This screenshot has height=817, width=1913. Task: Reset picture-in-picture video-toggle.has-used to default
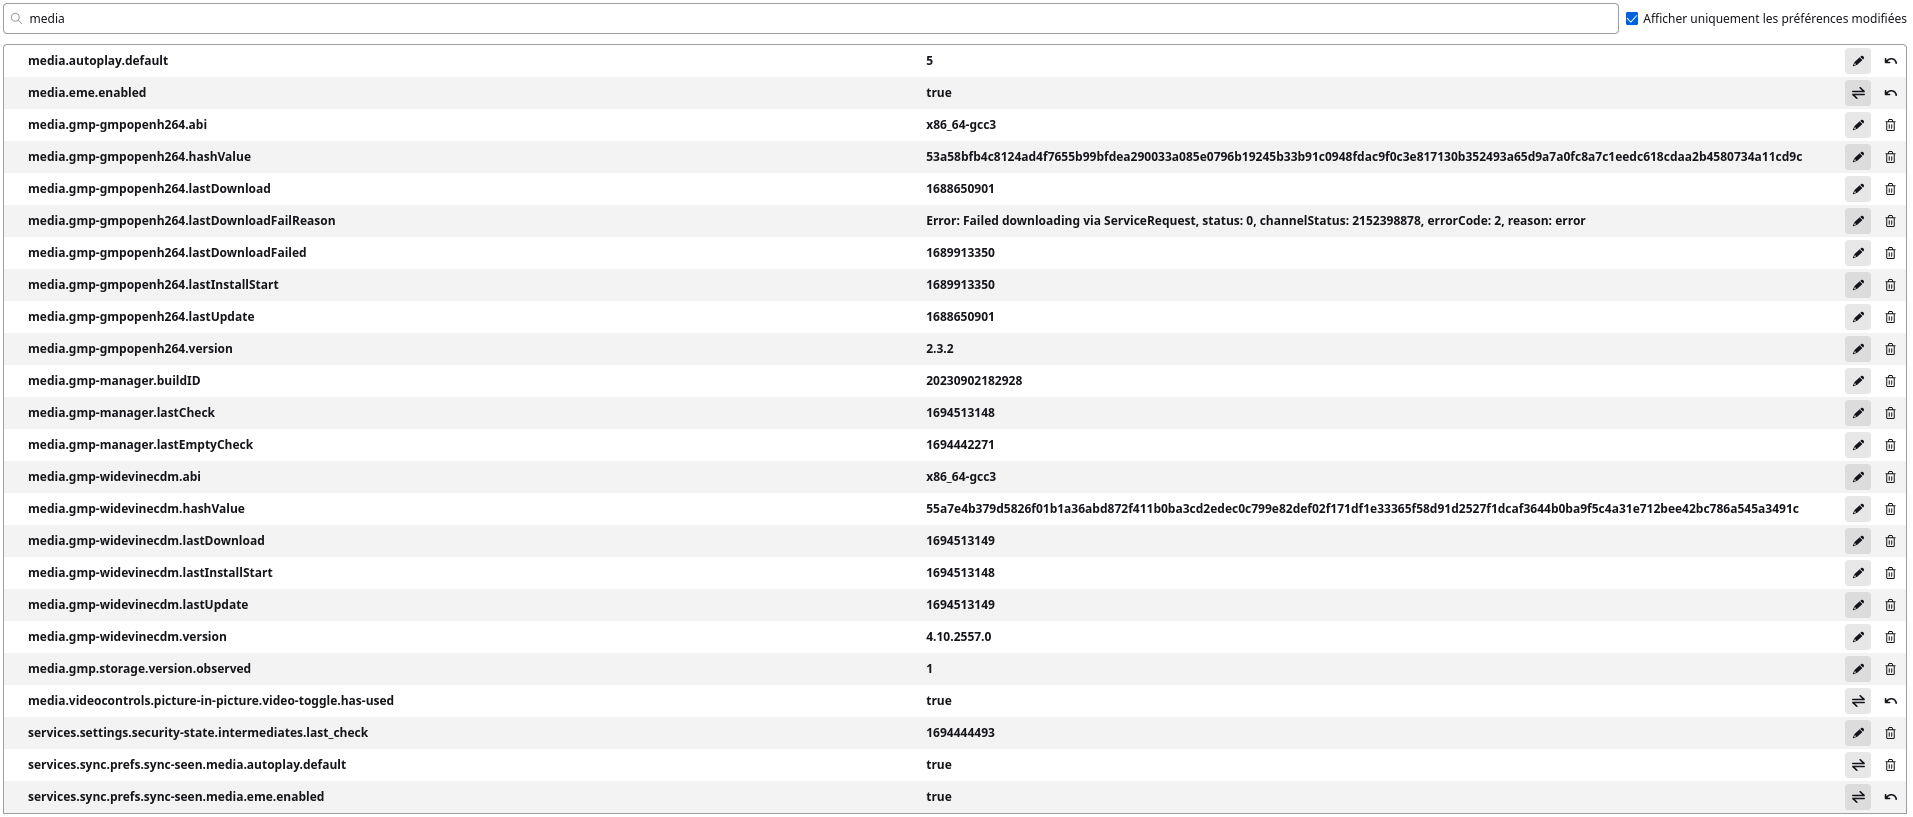pos(1890,701)
